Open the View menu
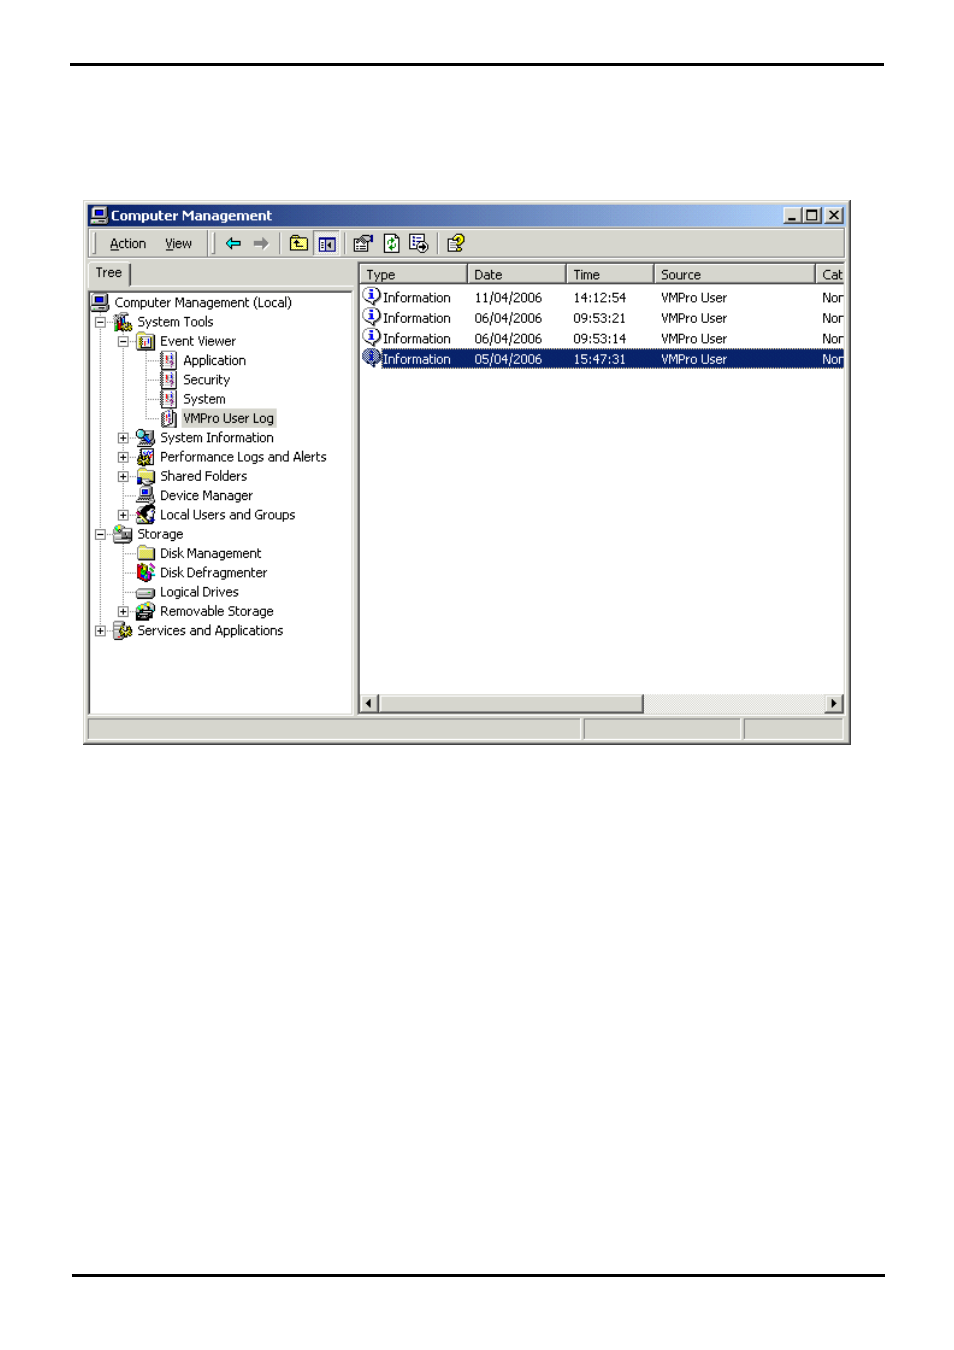Screen dimensions: 954x1350 178,244
